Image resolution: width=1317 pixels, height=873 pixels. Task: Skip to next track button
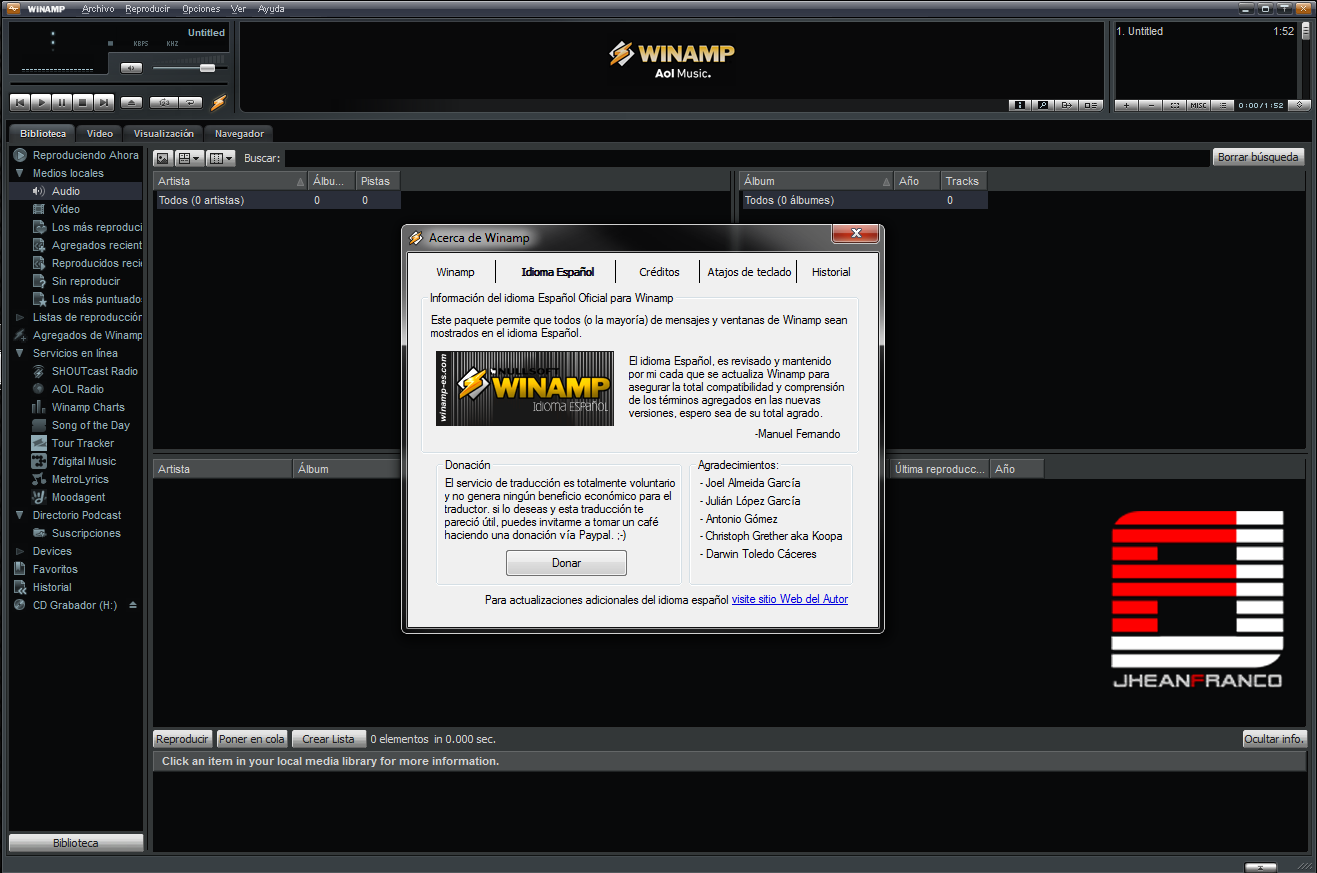pos(104,102)
